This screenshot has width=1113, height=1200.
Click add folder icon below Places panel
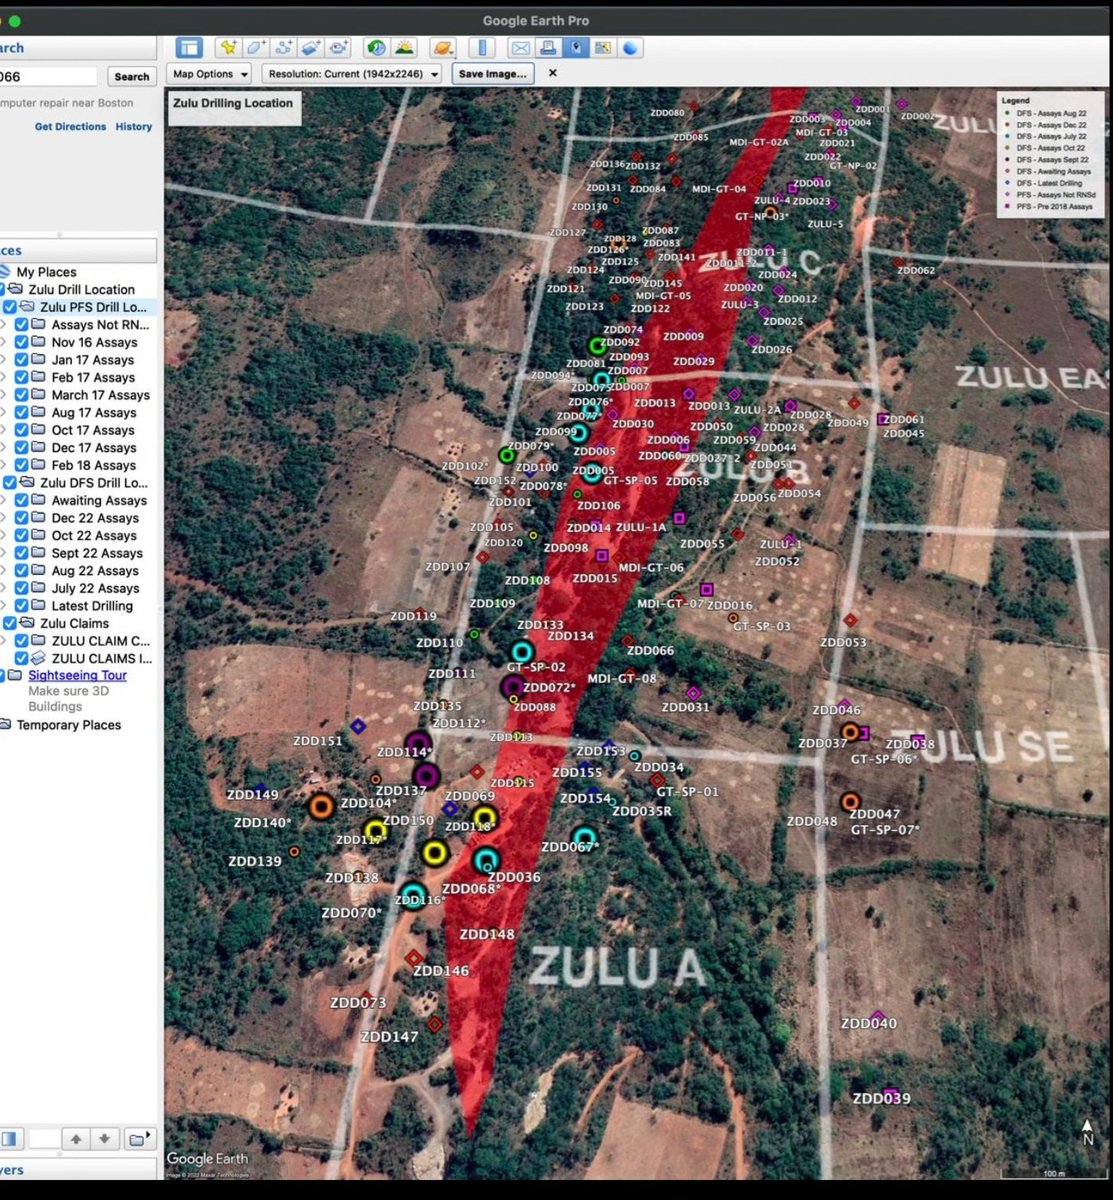tap(141, 1139)
